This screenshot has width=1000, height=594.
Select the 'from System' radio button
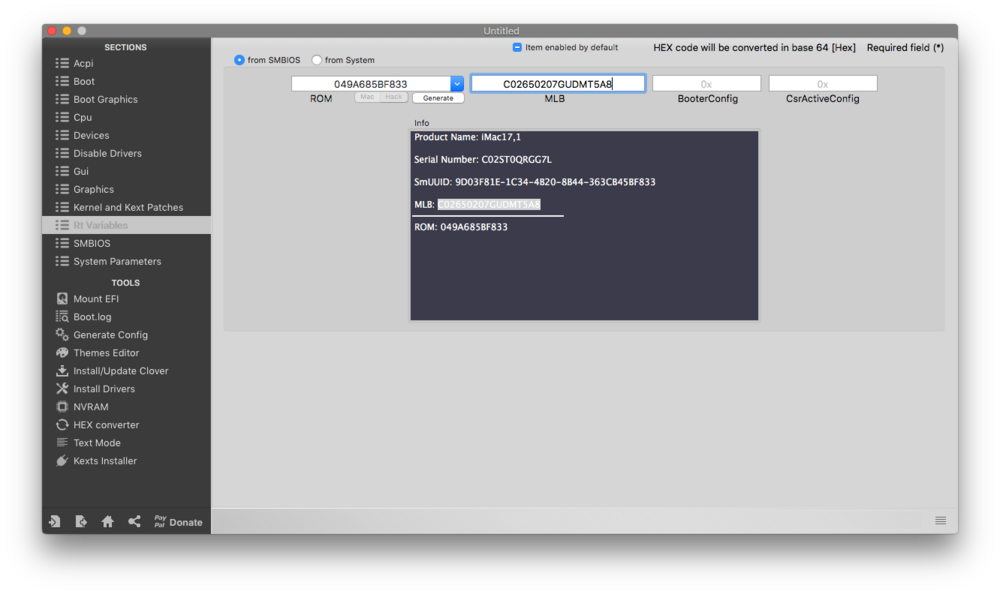point(317,60)
